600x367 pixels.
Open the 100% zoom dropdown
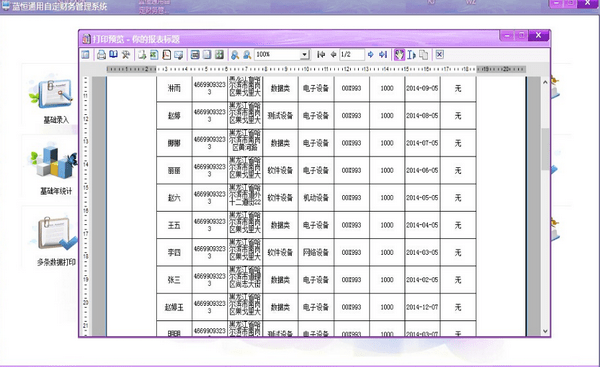tap(304, 55)
